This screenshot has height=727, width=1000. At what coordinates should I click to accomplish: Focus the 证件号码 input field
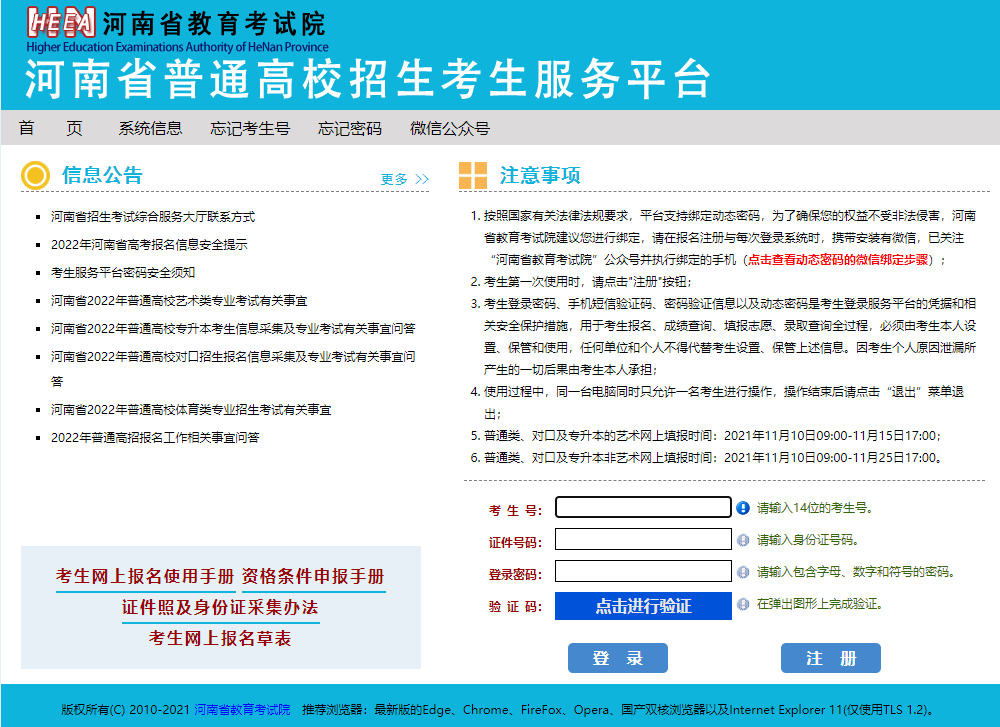tap(643, 540)
